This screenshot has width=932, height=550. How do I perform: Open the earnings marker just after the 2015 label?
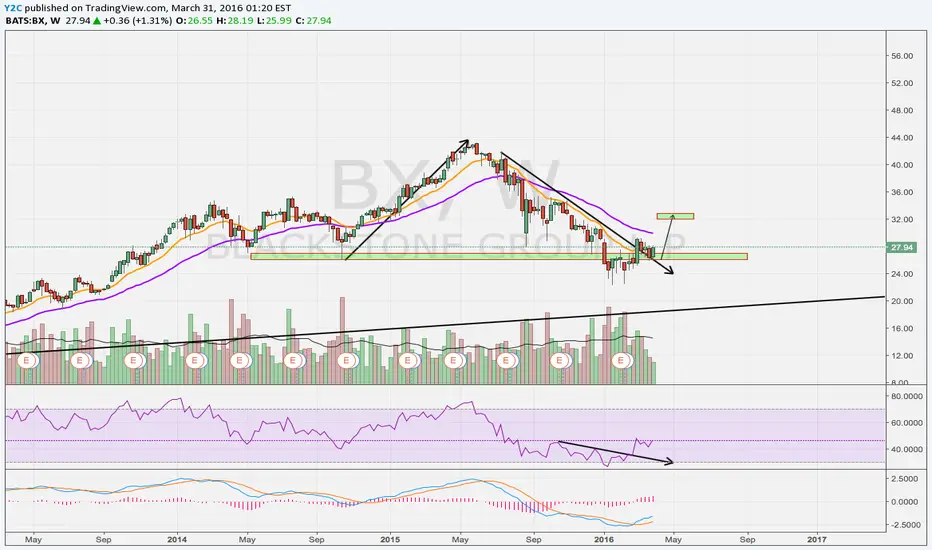407,360
